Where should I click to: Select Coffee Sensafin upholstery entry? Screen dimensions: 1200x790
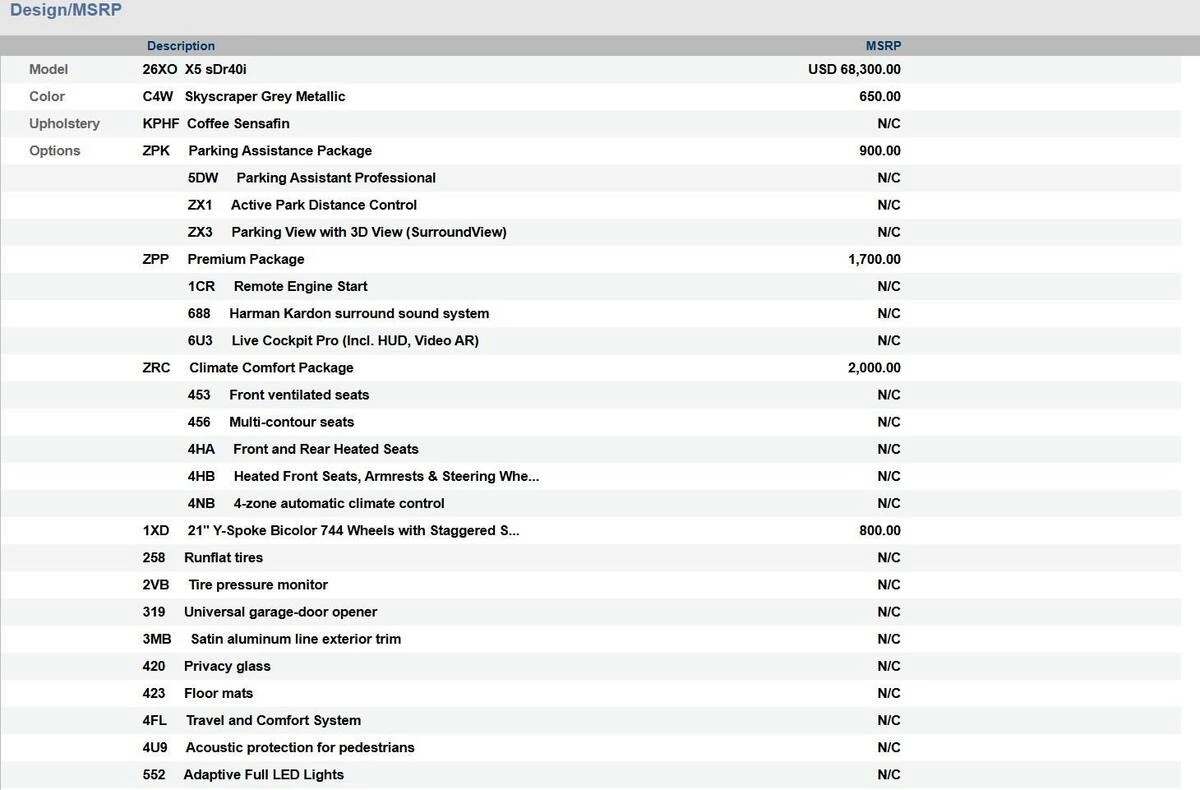238,124
